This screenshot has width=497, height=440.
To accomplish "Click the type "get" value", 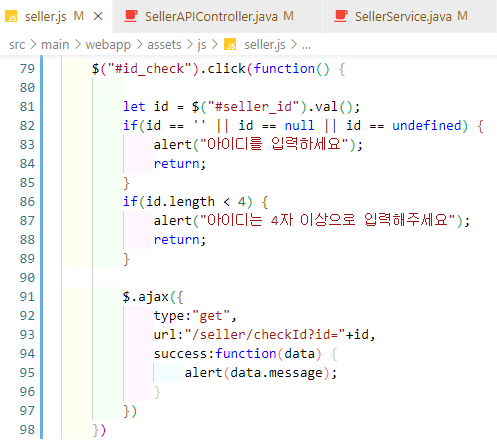I will (211, 316).
